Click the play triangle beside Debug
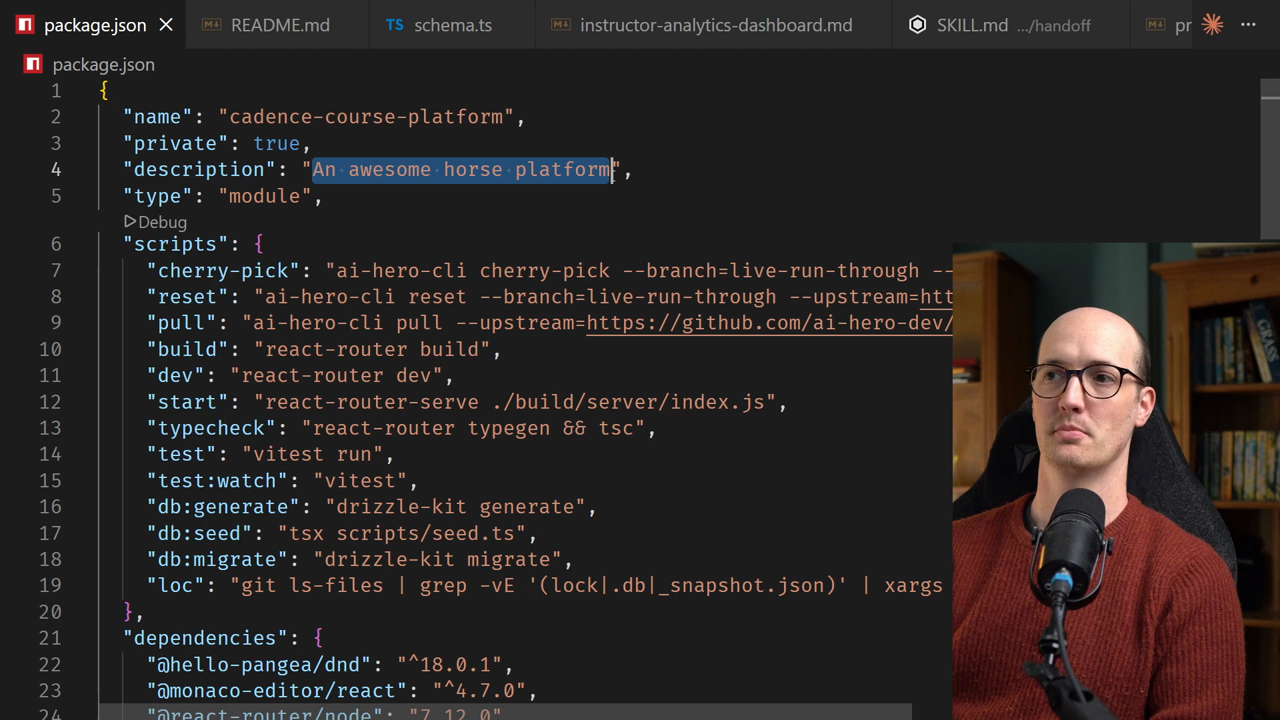This screenshot has width=1280, height=720. point(130,221)
